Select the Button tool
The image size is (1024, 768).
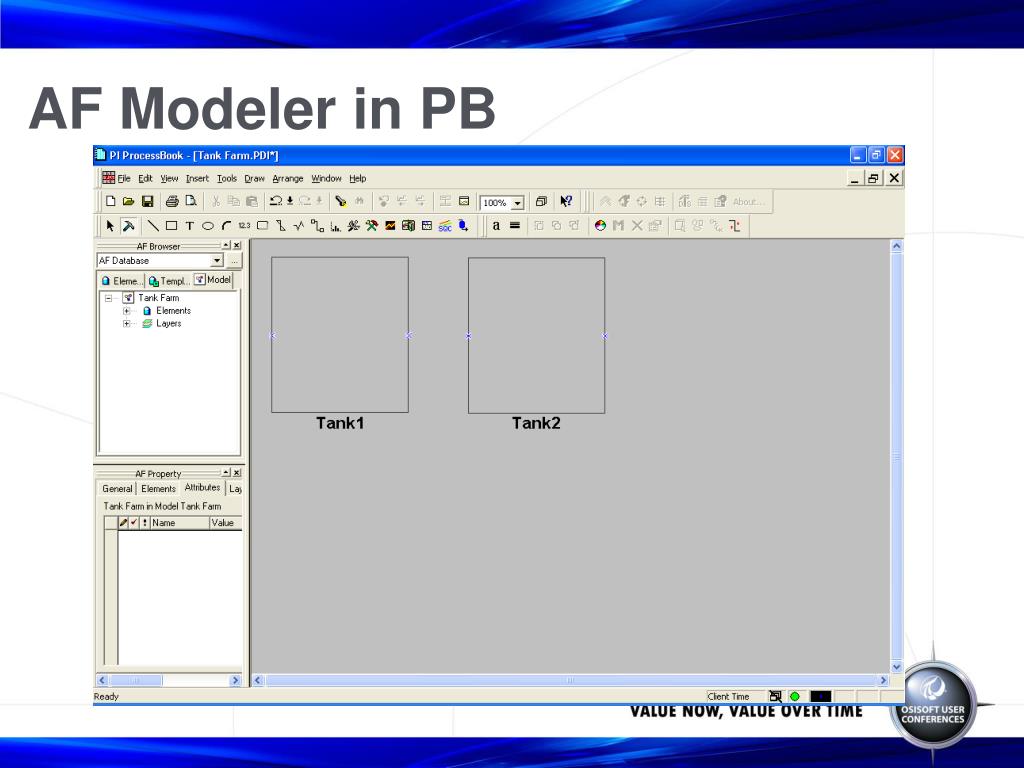point(263,225)
